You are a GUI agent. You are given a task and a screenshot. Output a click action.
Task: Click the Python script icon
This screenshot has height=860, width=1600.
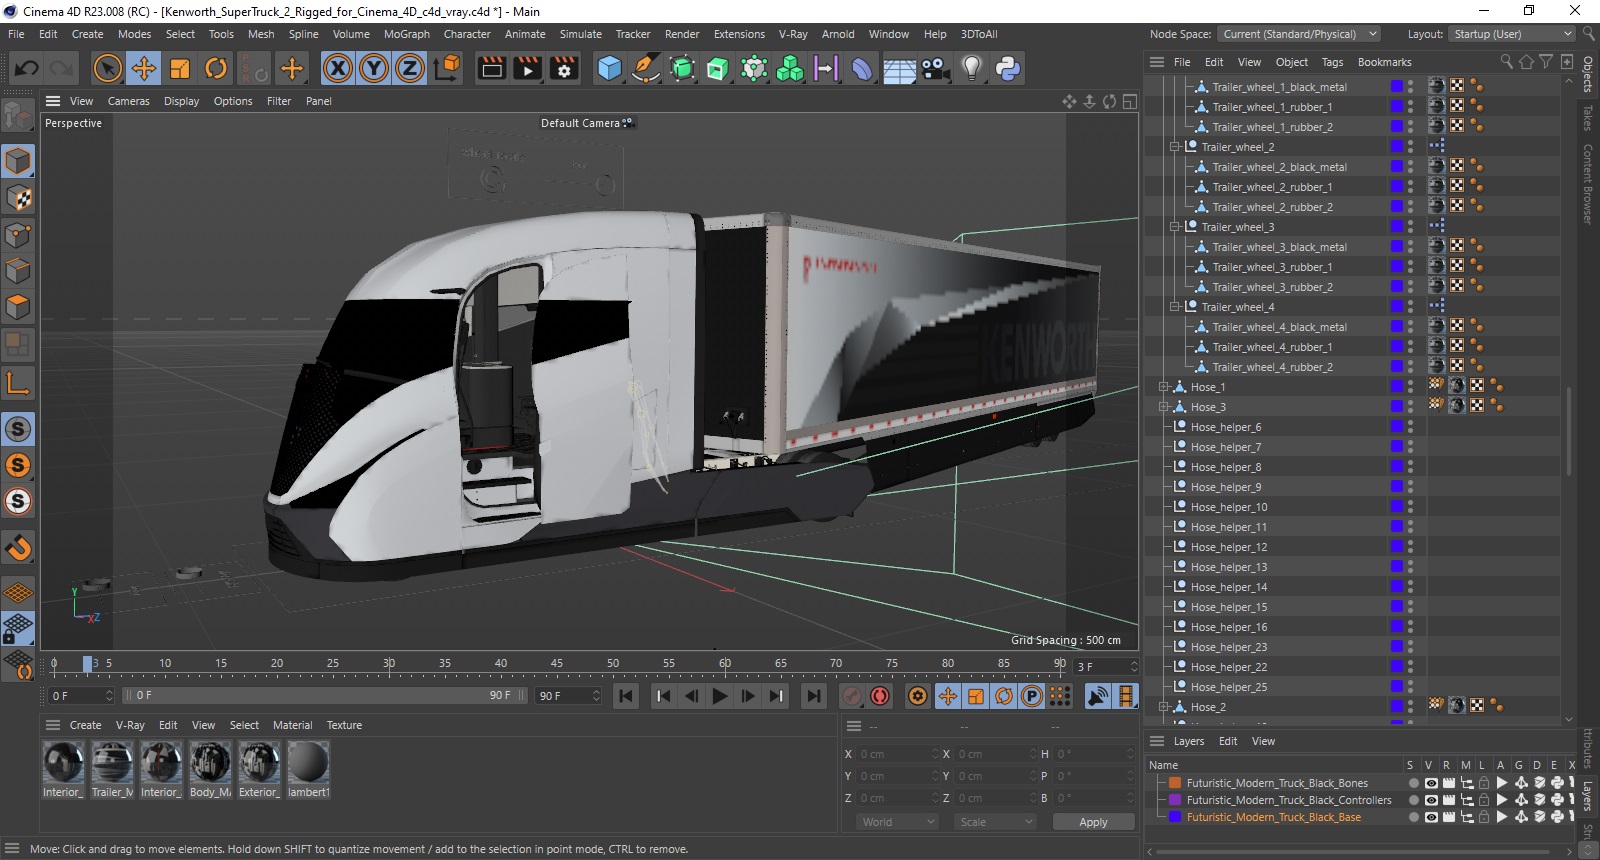coord(1007,68)
